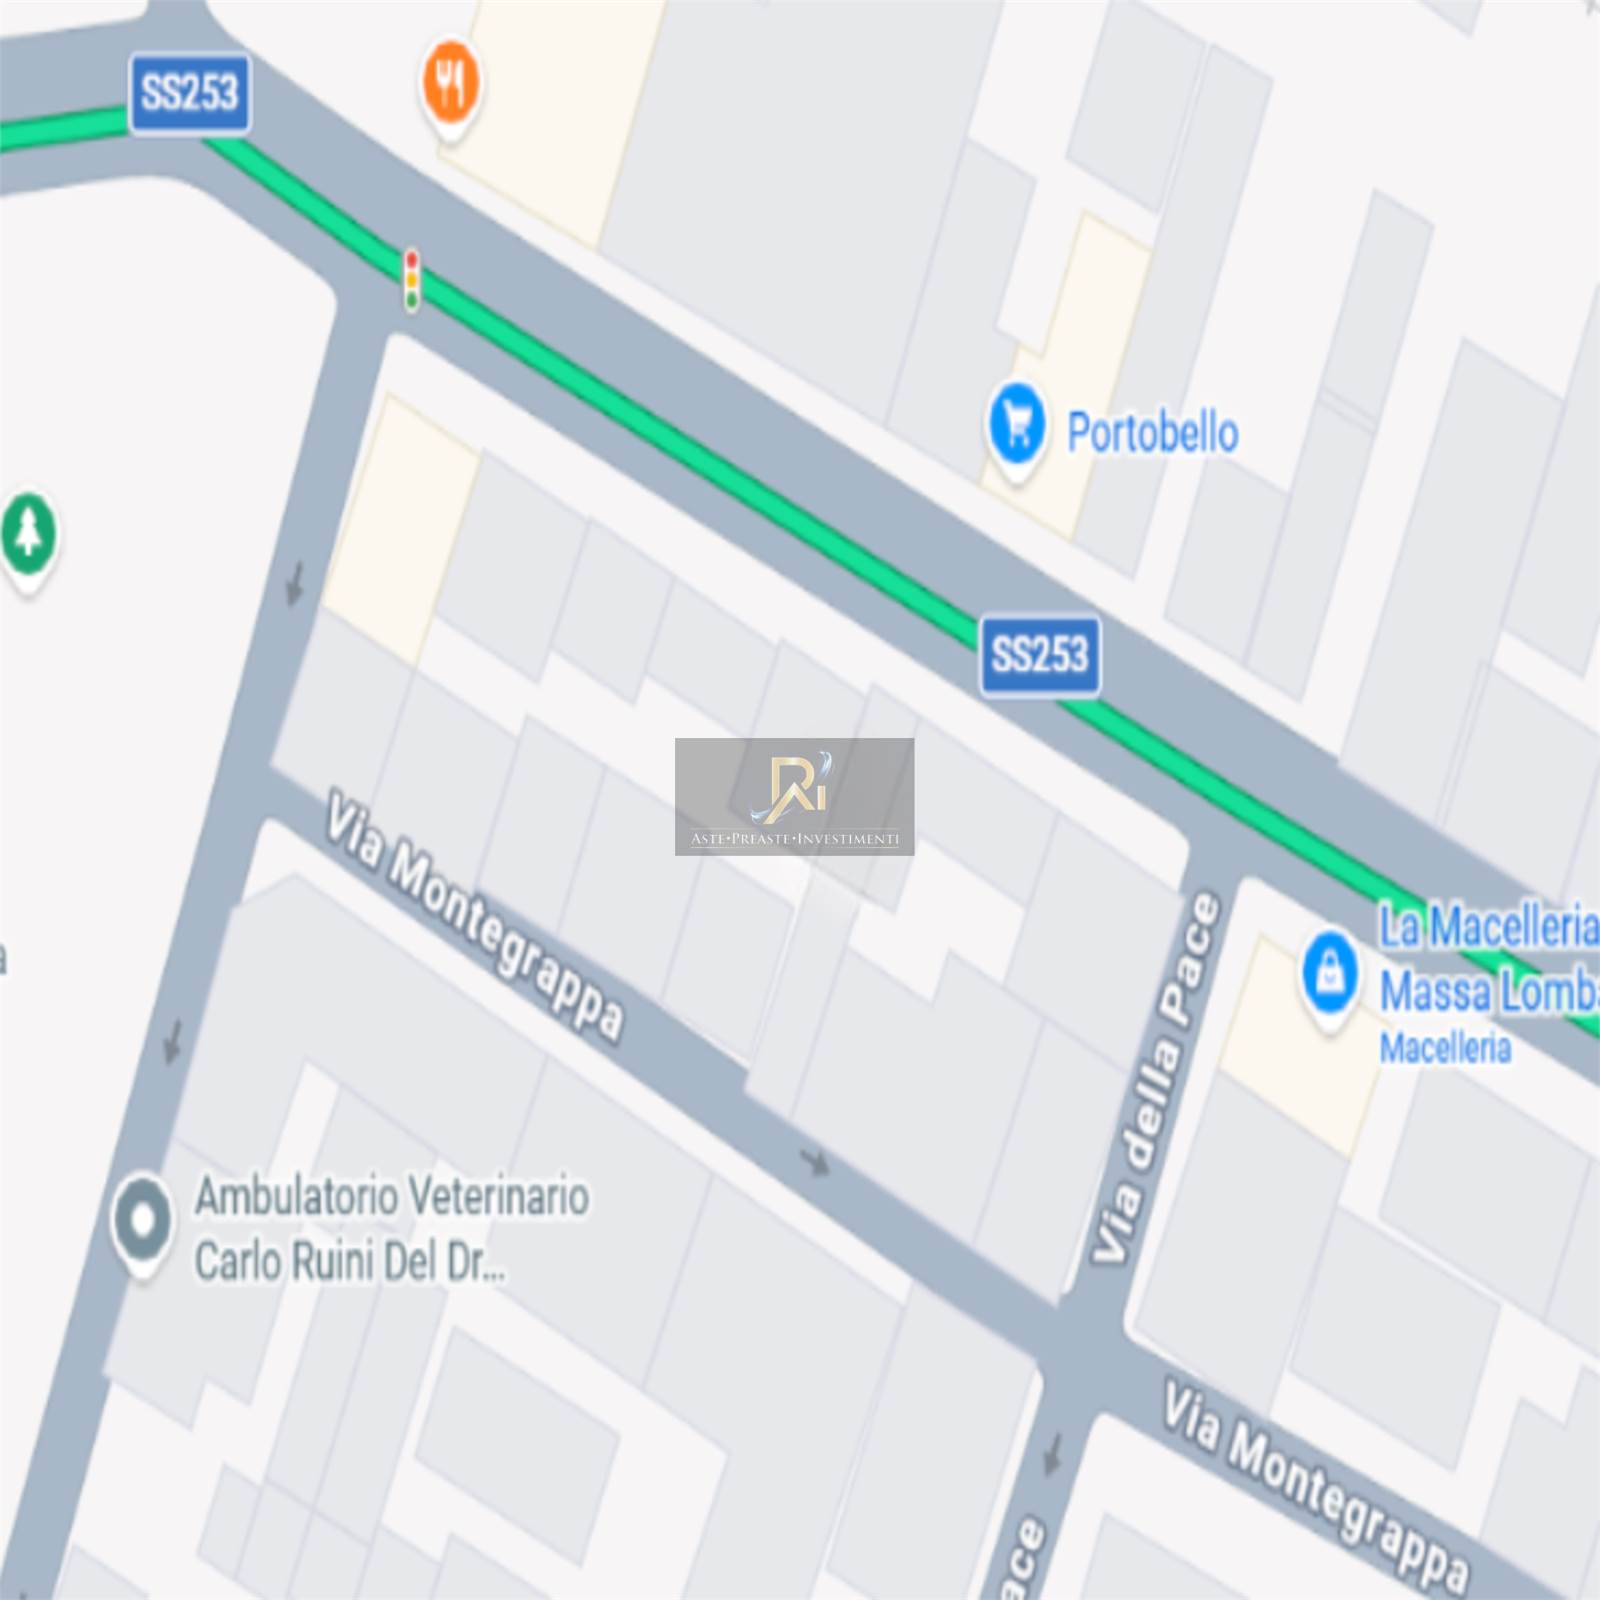
Task: Open the Portobello place label
Action: point(1153,433)
